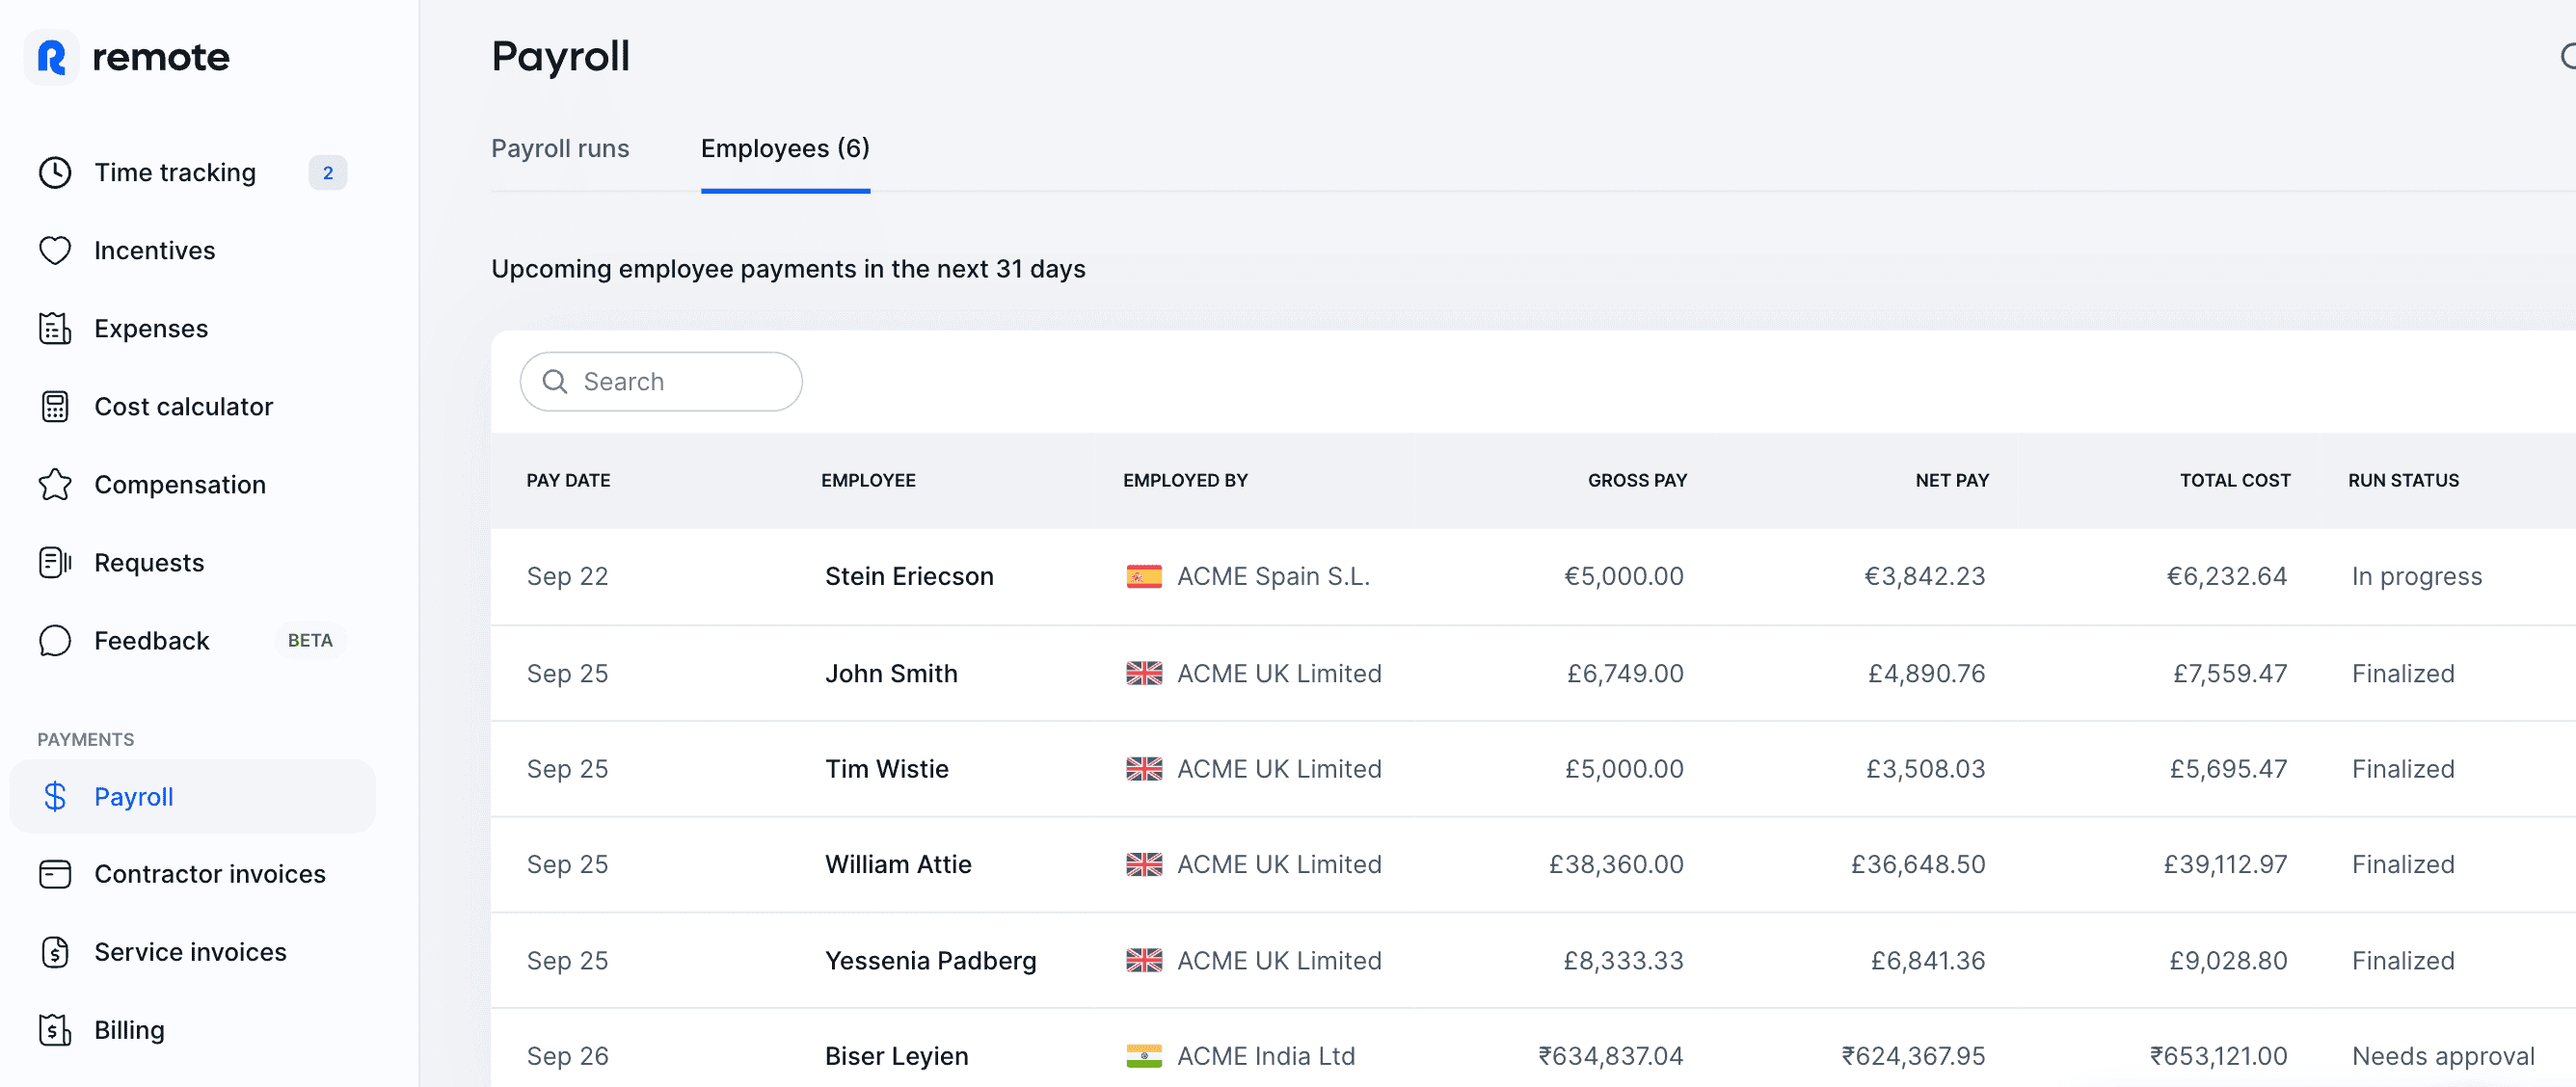Click the search magnifier icon
Screen dimensions: 2576x1087
(555, 381)
